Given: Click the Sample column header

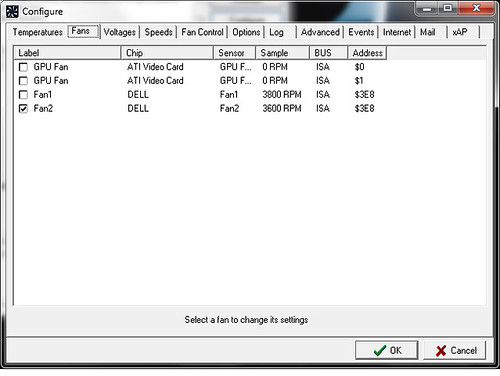Looking at the screenshot, I should tap(282, 53).
